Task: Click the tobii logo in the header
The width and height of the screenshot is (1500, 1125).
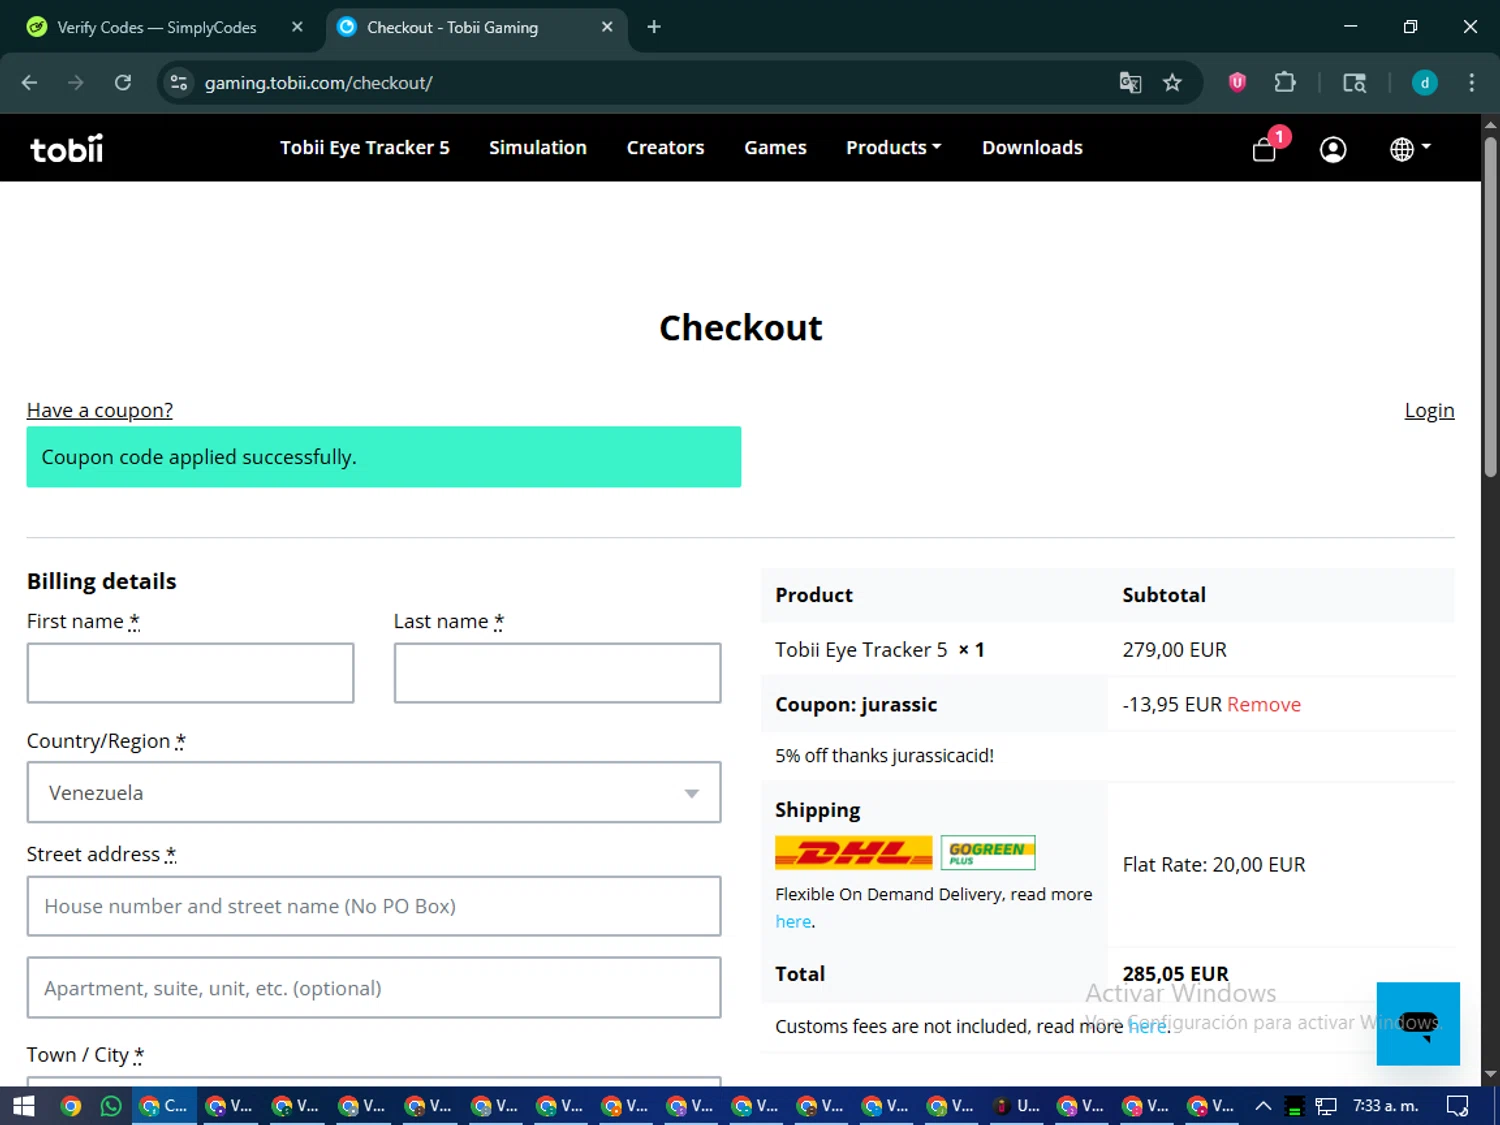Action: pyautogui.click(x=66, y=149)
